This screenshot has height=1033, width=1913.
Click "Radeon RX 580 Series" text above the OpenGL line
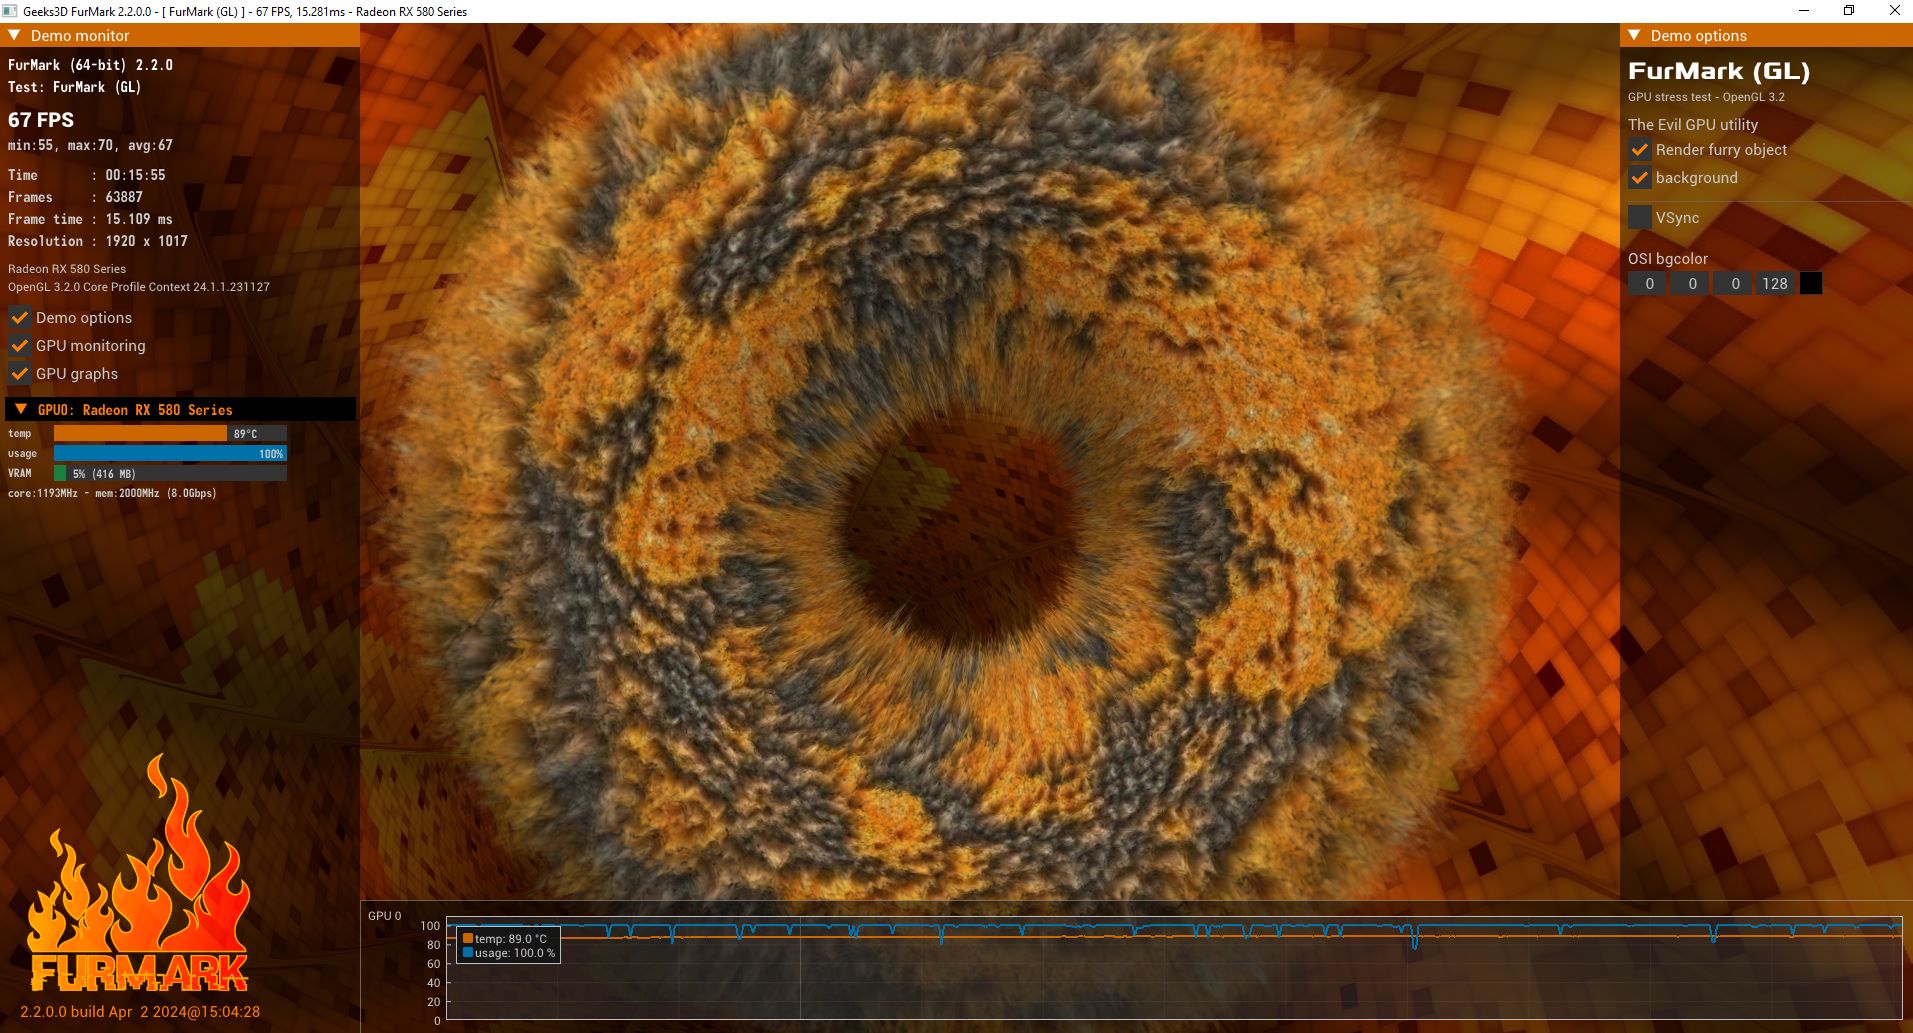click(x=67, y=269)
